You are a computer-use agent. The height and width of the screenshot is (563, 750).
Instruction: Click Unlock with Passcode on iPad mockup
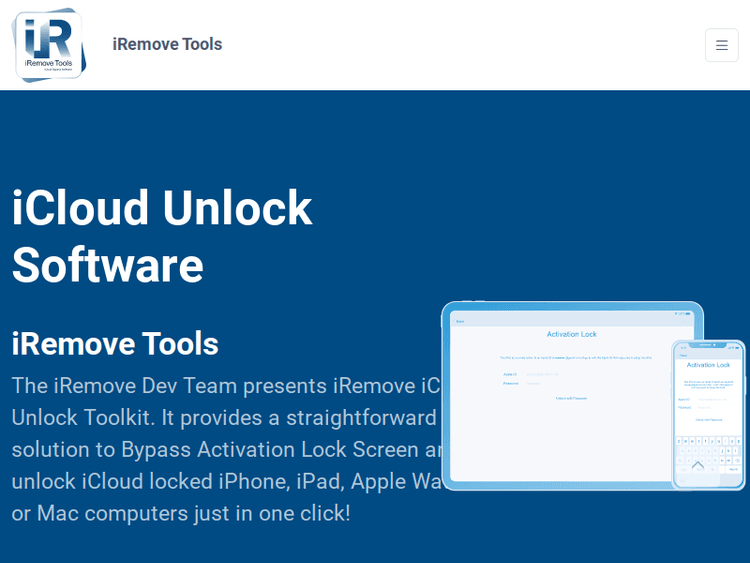(571, 398)
